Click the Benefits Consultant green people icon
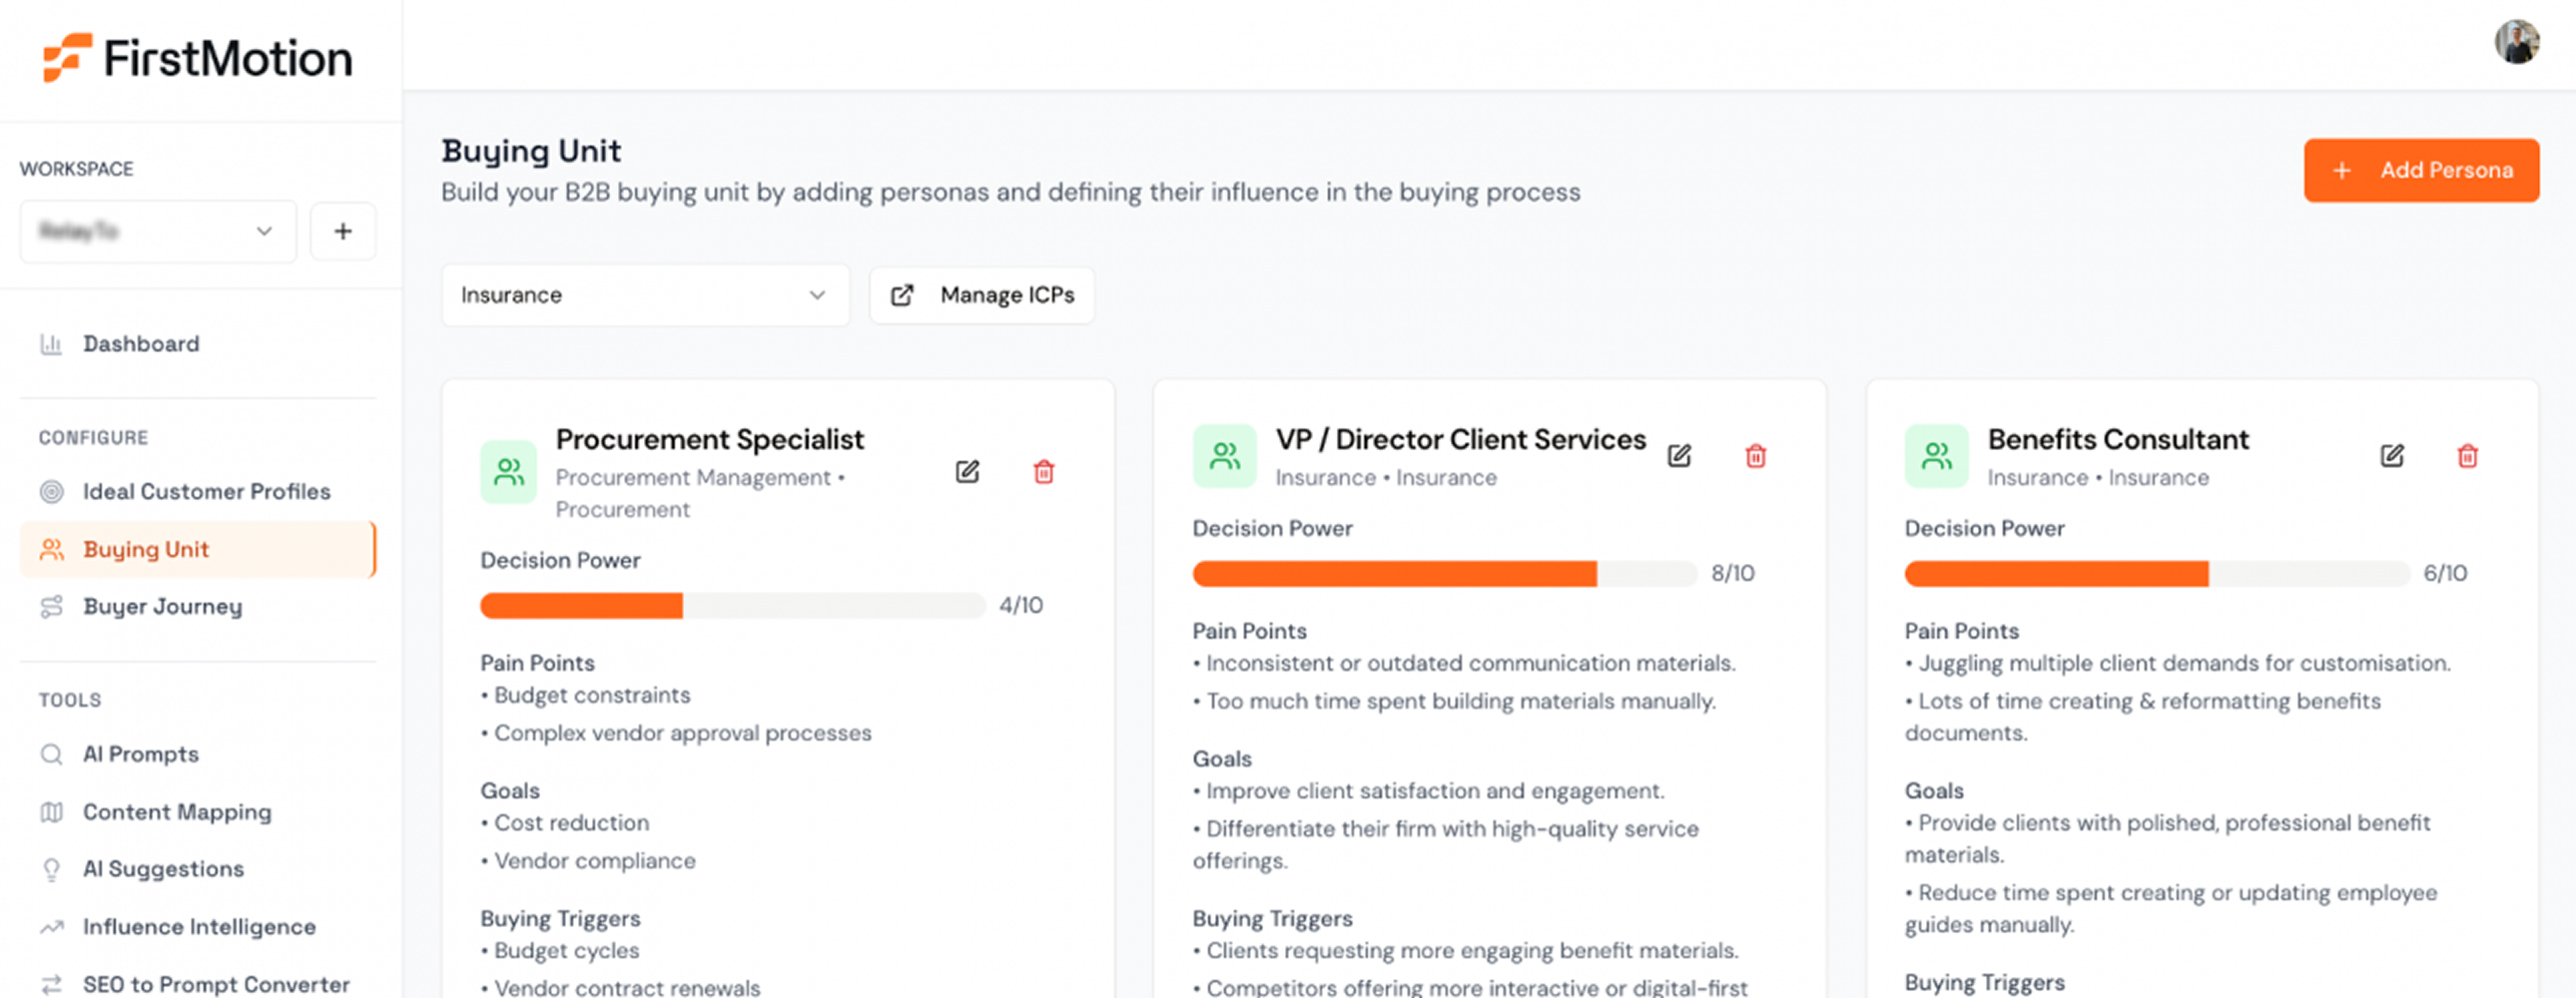2576x998 pixels. pos(1936,456)
